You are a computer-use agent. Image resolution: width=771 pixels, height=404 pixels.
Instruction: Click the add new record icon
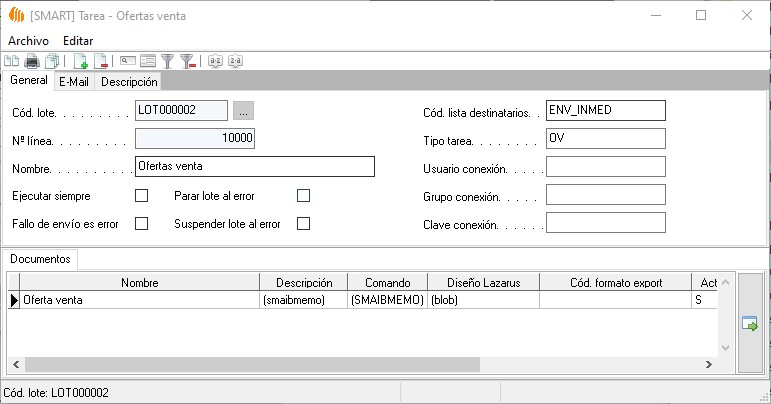pos(82,61)
